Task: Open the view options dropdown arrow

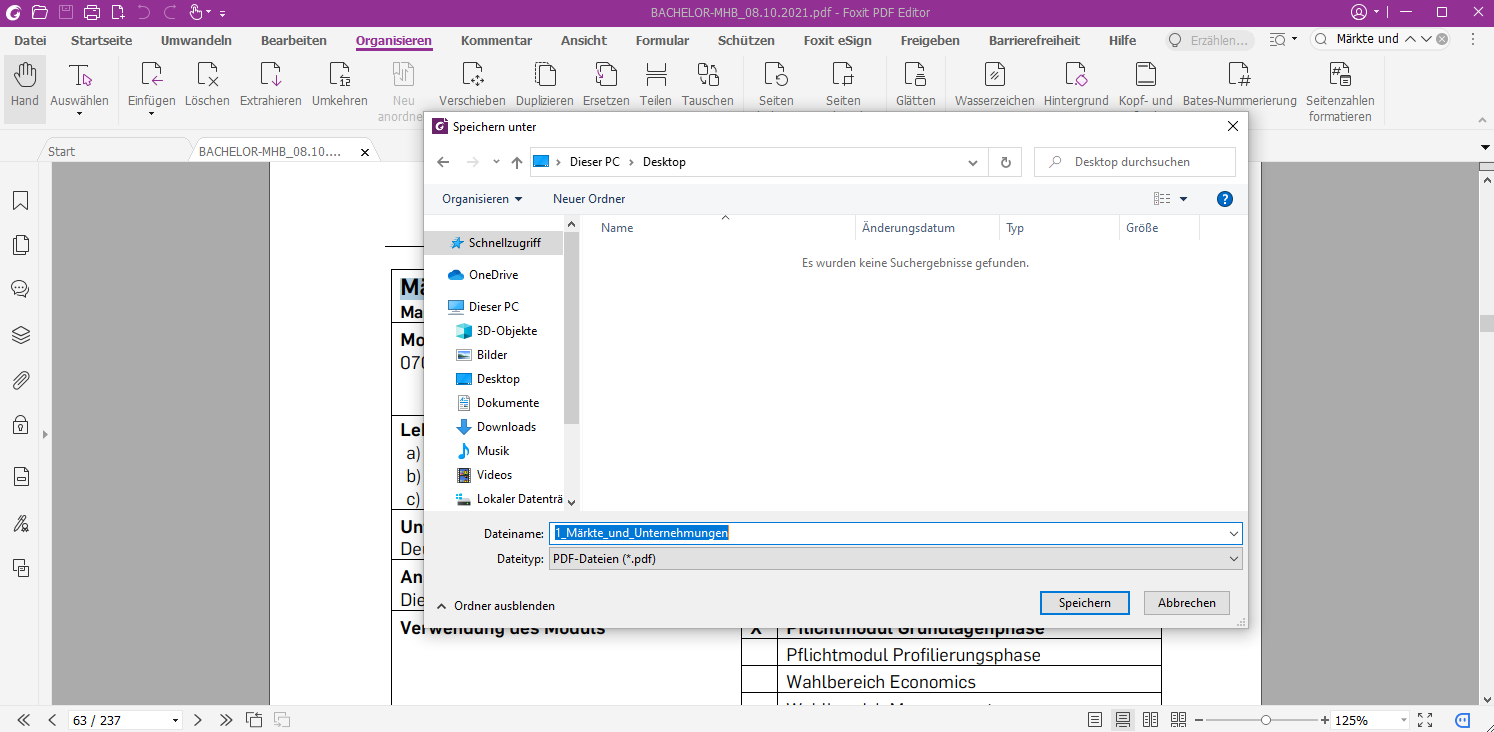Action: [1184, 199]
